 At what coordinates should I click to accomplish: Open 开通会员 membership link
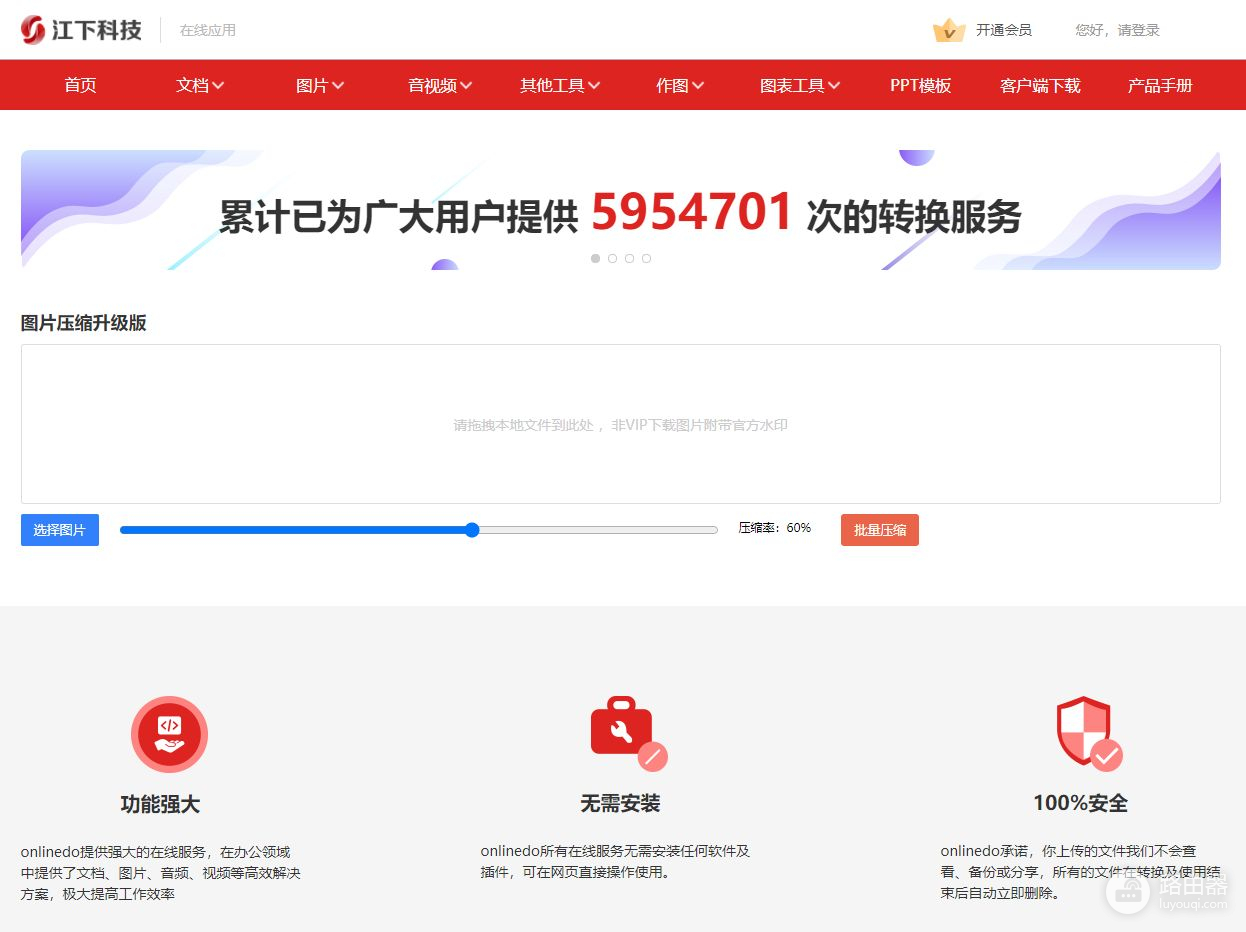click(x=1004, y=30)
